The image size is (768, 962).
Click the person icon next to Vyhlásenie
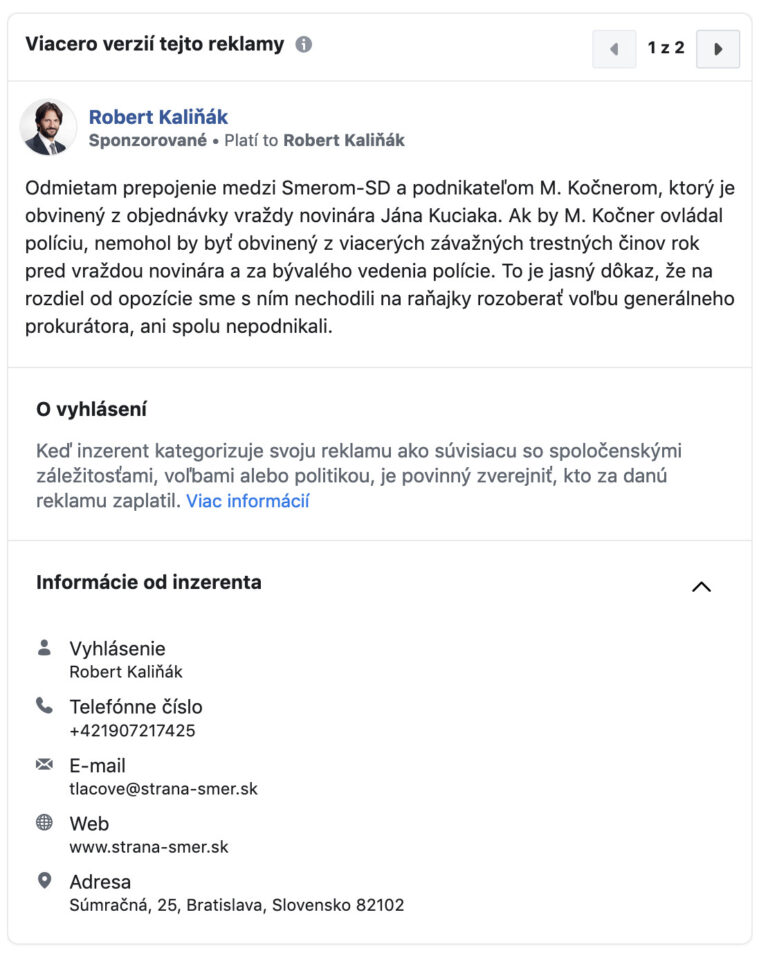pyautogui.click(x=44, y=648)
